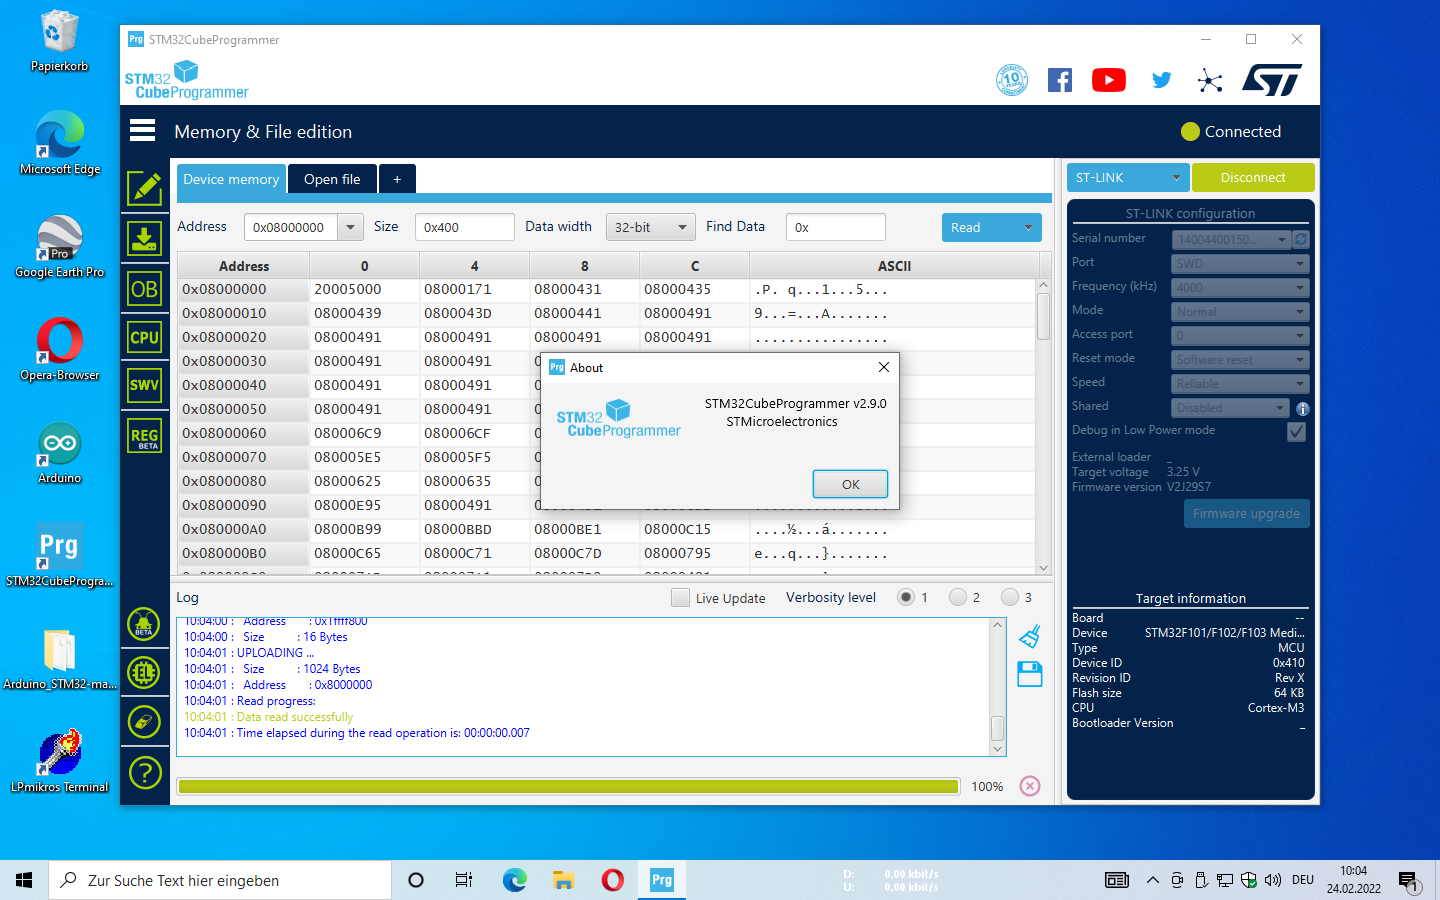Switch to the Open file tab
The image size is (1440, 900).
click(332, 179)
